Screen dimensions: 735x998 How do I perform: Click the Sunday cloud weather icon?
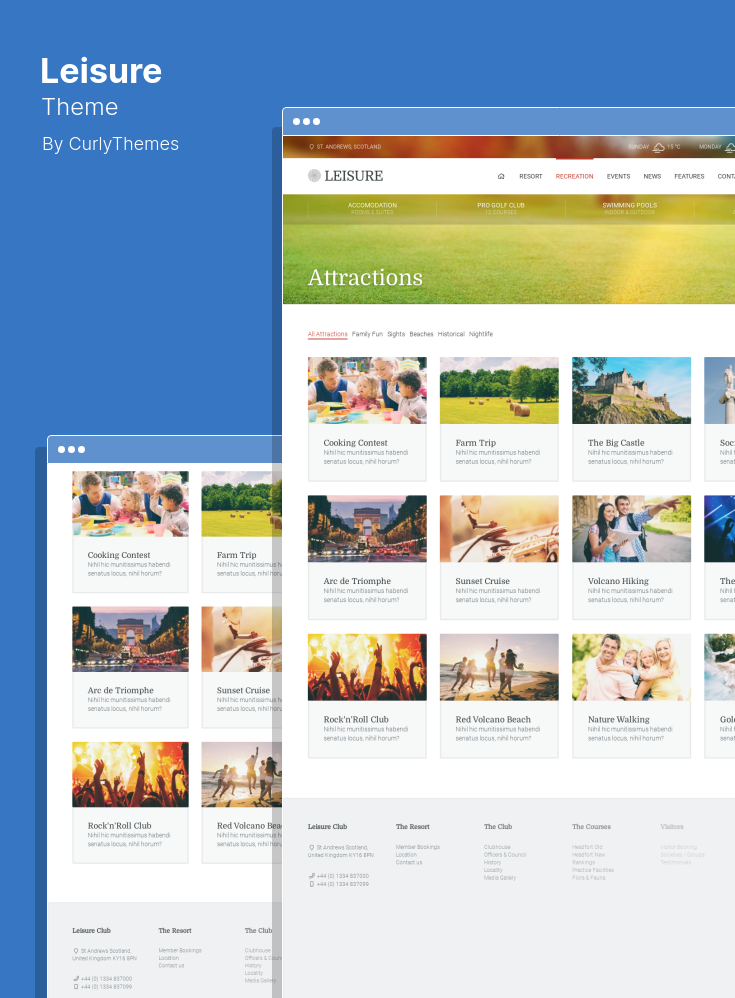click(659, 147)
